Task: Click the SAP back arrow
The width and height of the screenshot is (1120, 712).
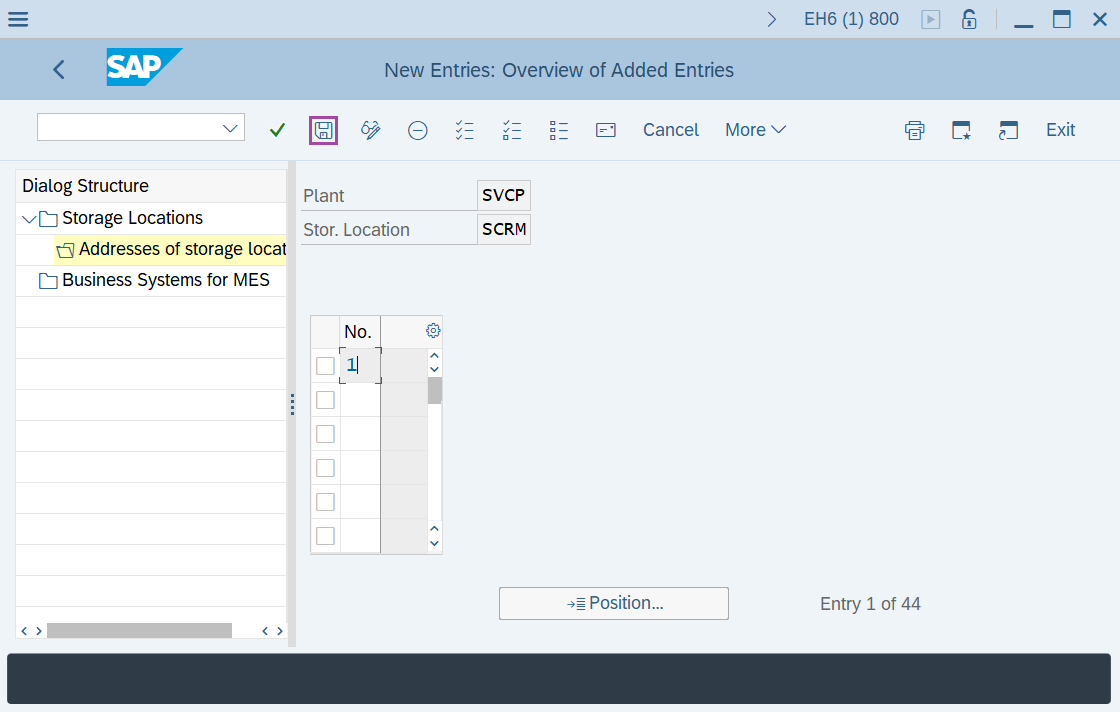Action: pyautogui.click(x=59, y=69)
